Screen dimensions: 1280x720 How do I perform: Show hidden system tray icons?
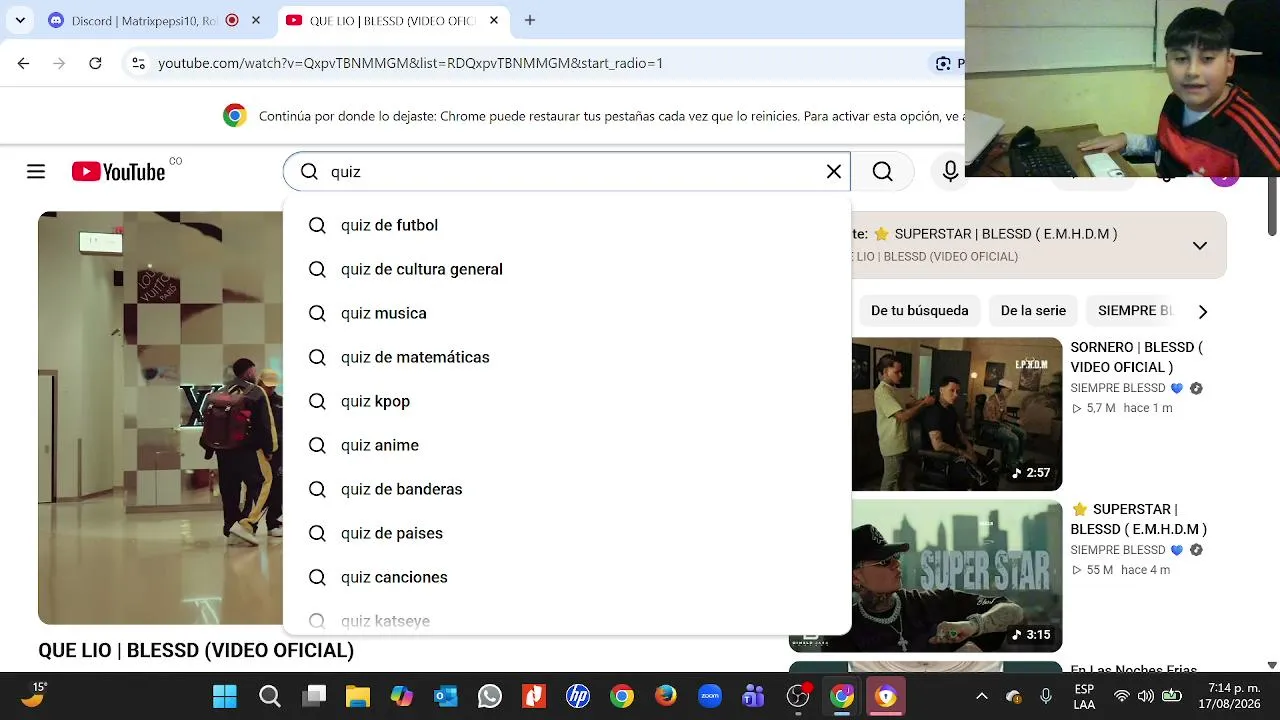click(x=982, y=696)
